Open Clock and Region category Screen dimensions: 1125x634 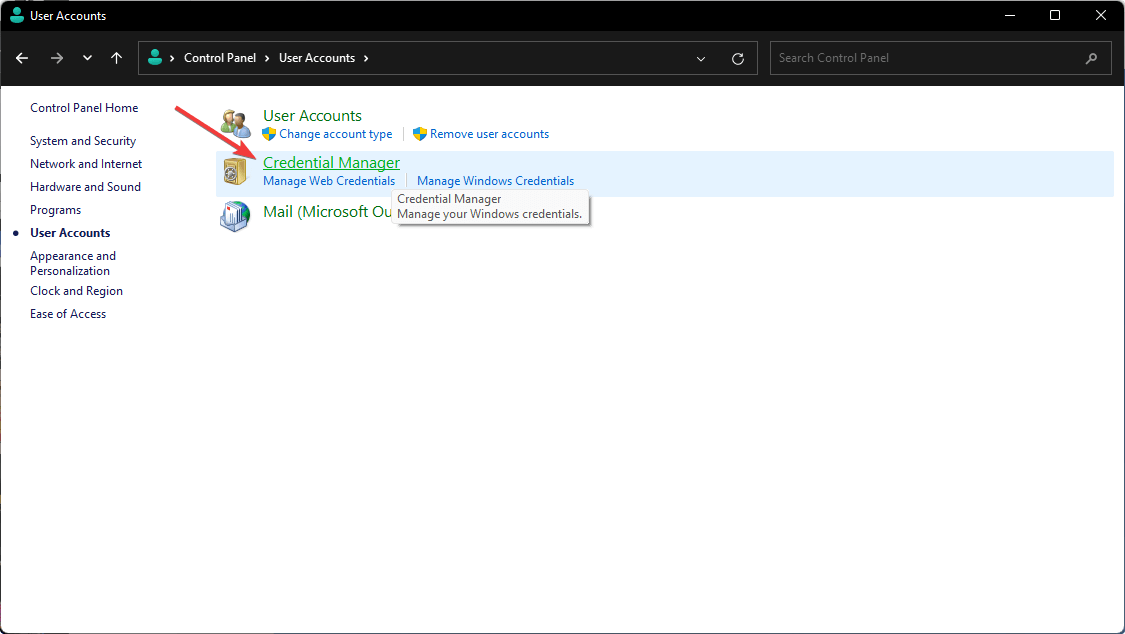point(76,290)
